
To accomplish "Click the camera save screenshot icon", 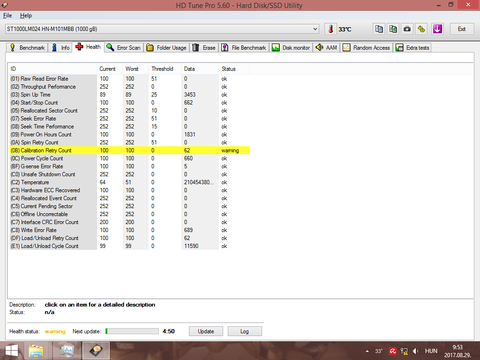I will click(x=407, y=29).
